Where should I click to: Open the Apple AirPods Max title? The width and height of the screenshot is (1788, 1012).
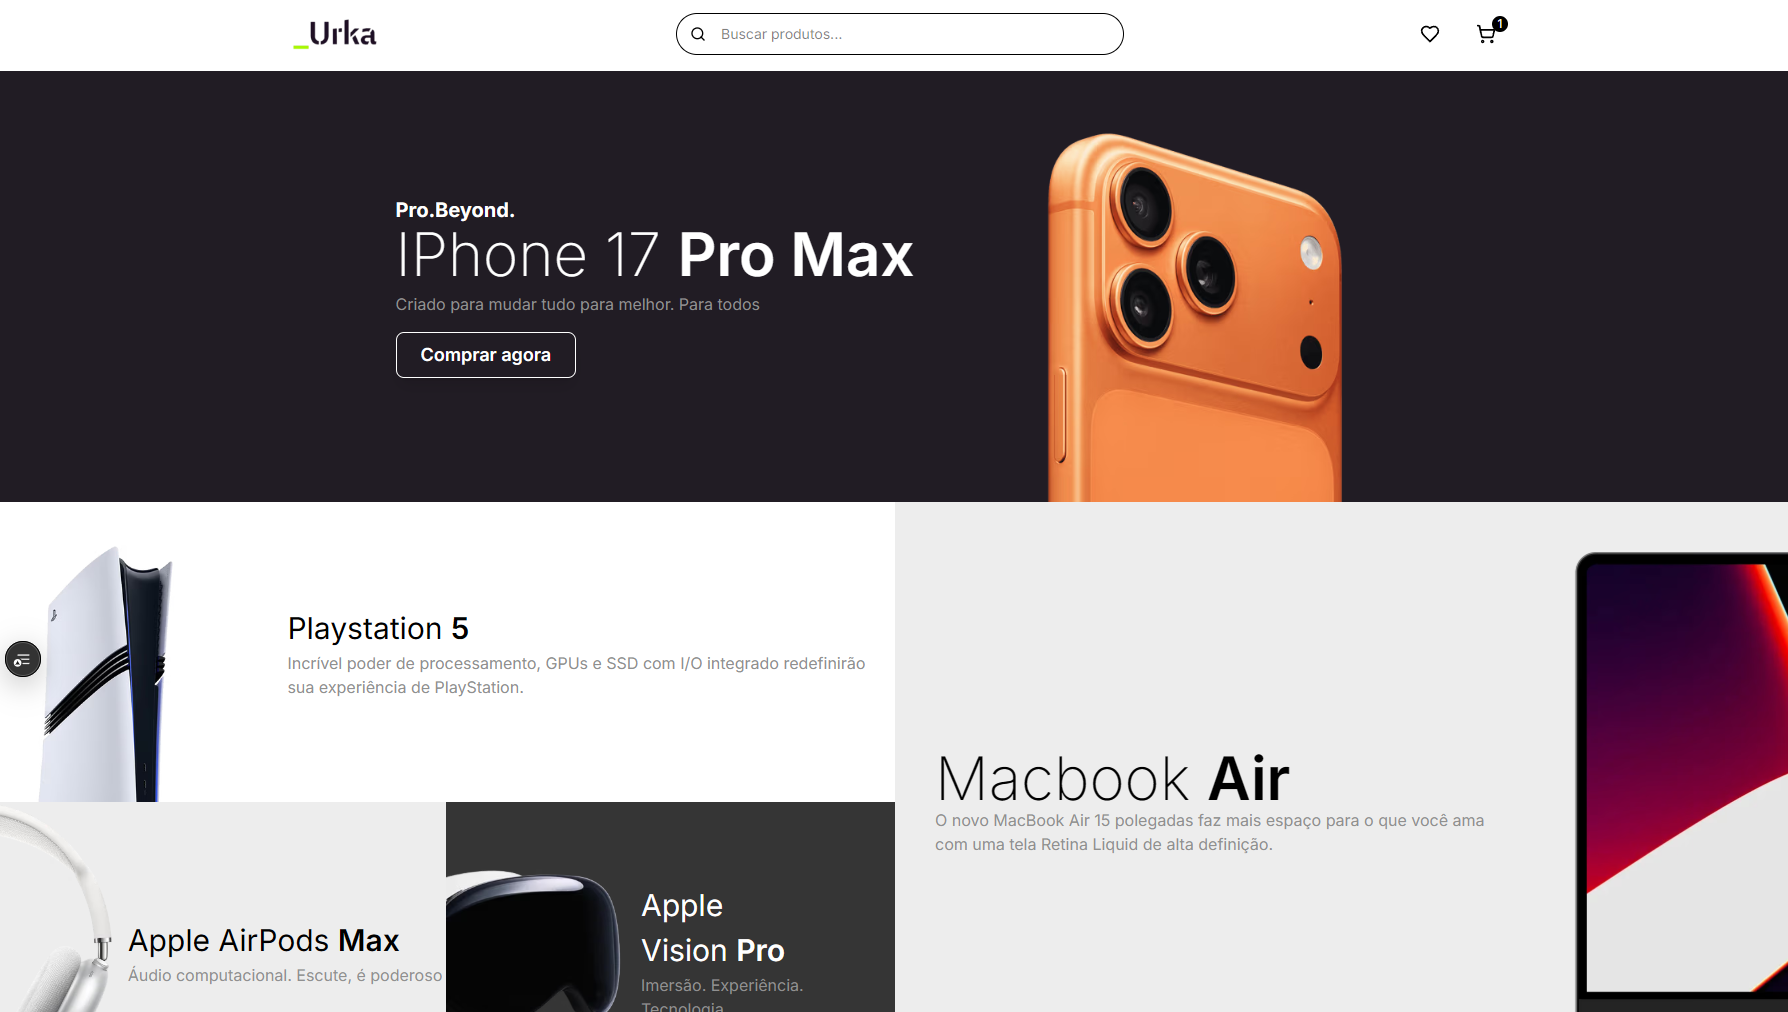[x=264, y=940]
